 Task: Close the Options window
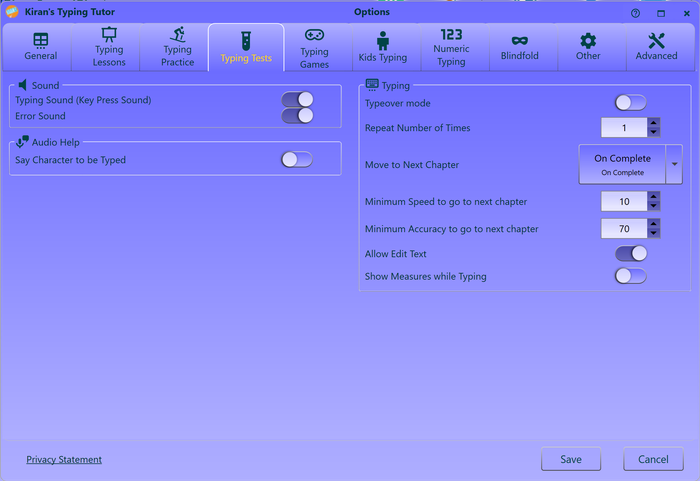pos(687,13)
